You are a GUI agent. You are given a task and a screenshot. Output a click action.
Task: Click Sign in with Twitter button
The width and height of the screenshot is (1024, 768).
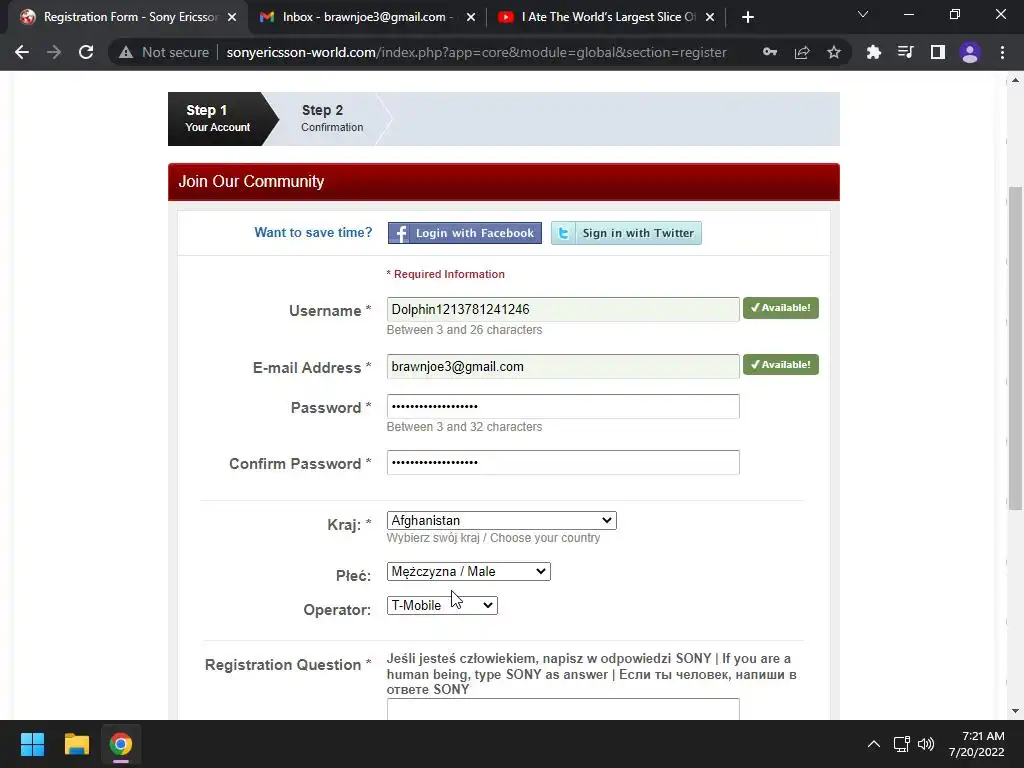pyautogui.click(x=626, y=233)
